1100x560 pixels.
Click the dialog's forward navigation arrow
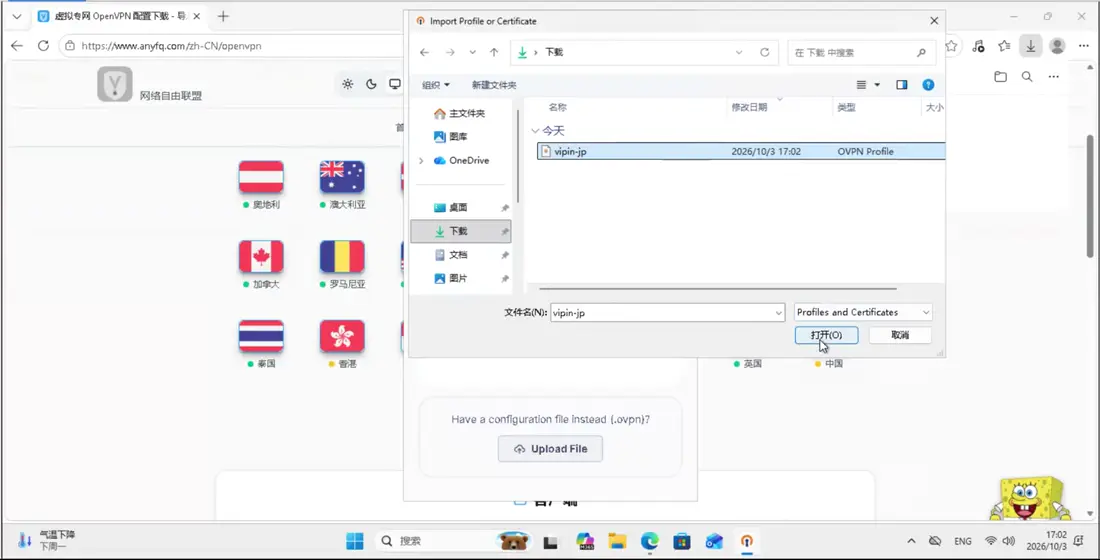(x=450, y=53)
